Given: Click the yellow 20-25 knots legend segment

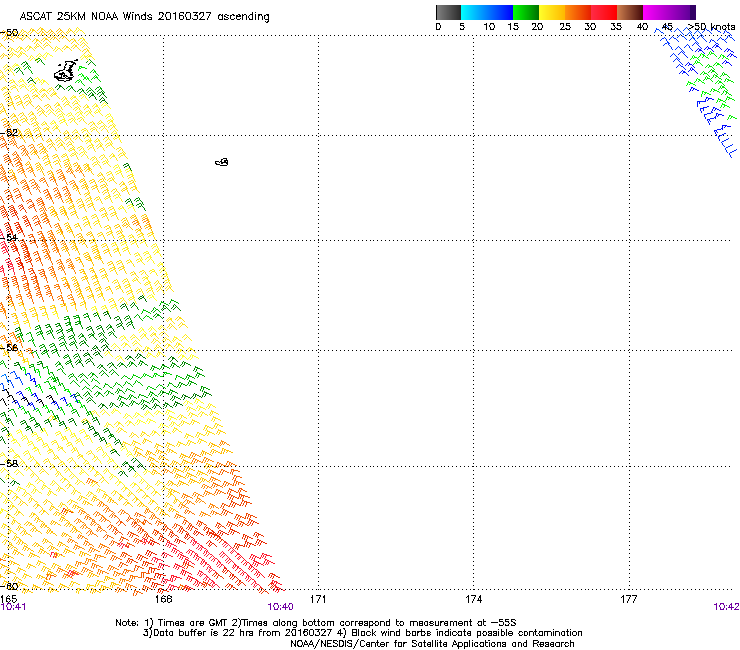Looking at the screenshot, I should click(552, 12).
